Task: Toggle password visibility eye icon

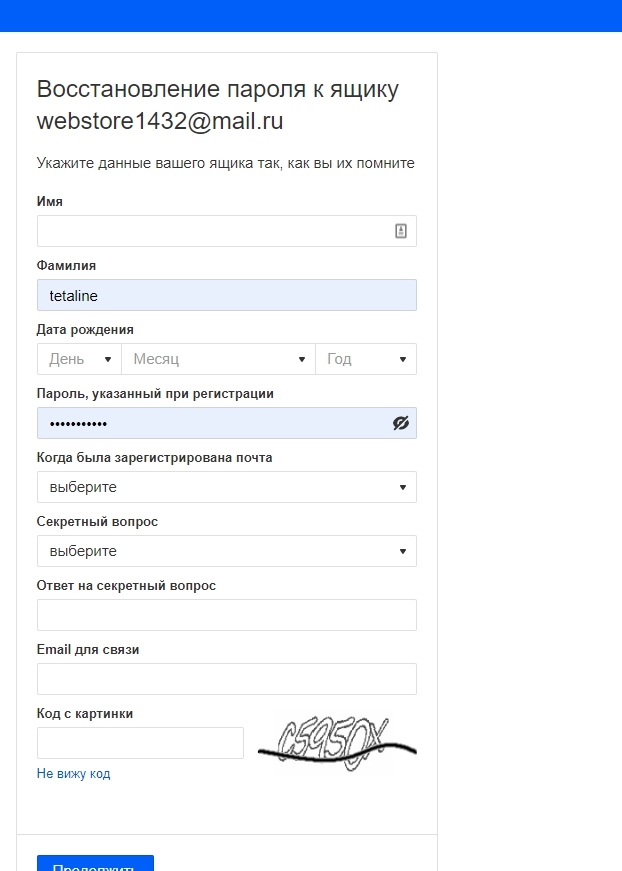Action: coord(401,423)
